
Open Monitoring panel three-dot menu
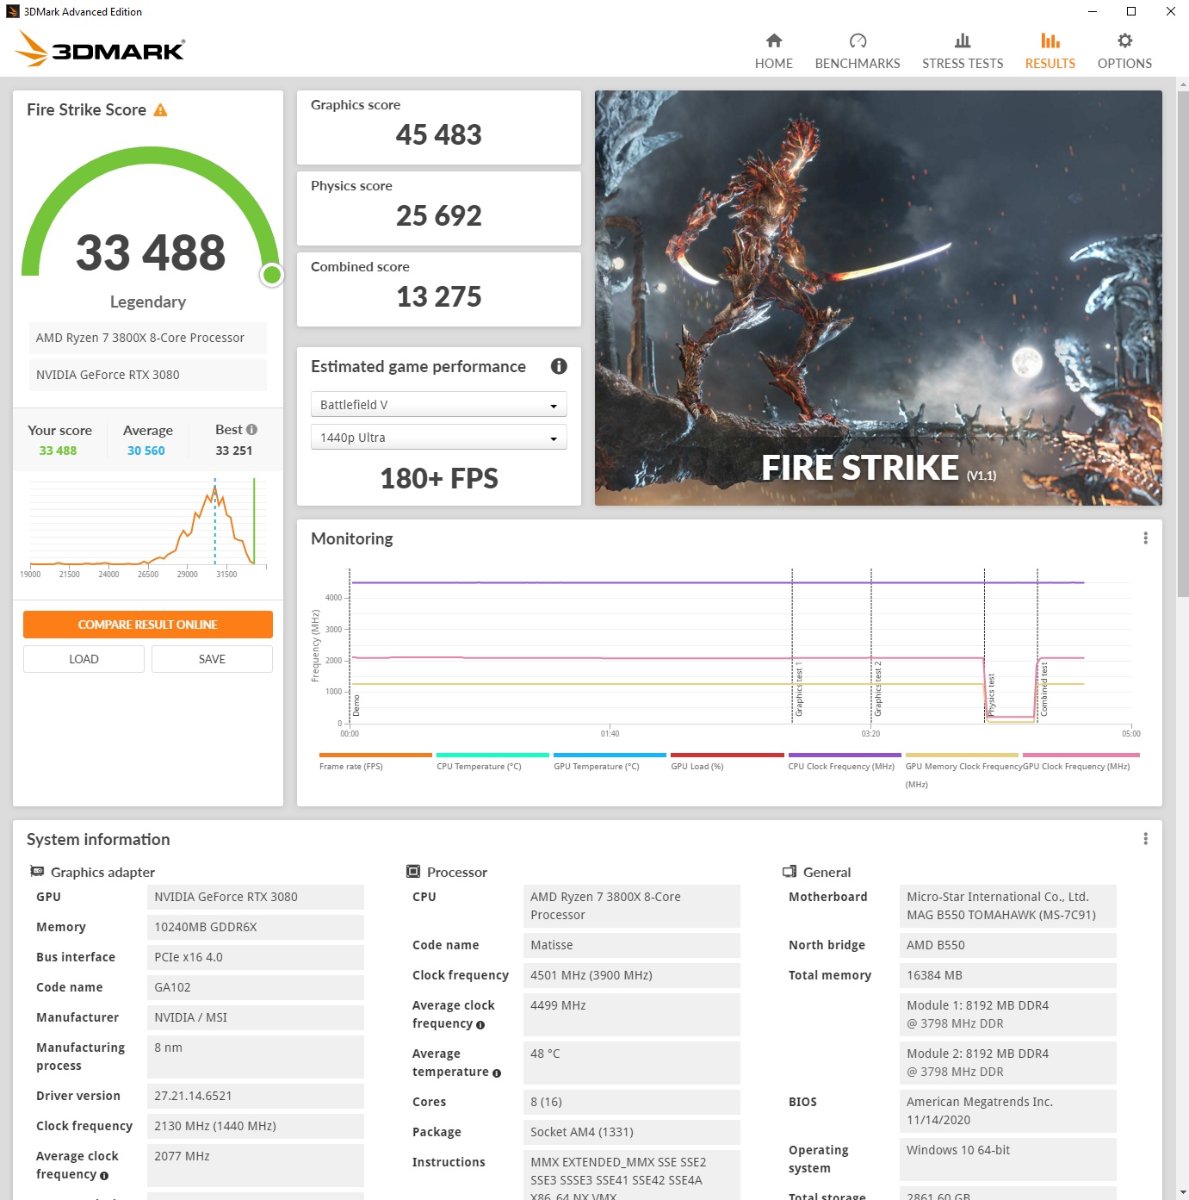click(x=1145, y=538)
